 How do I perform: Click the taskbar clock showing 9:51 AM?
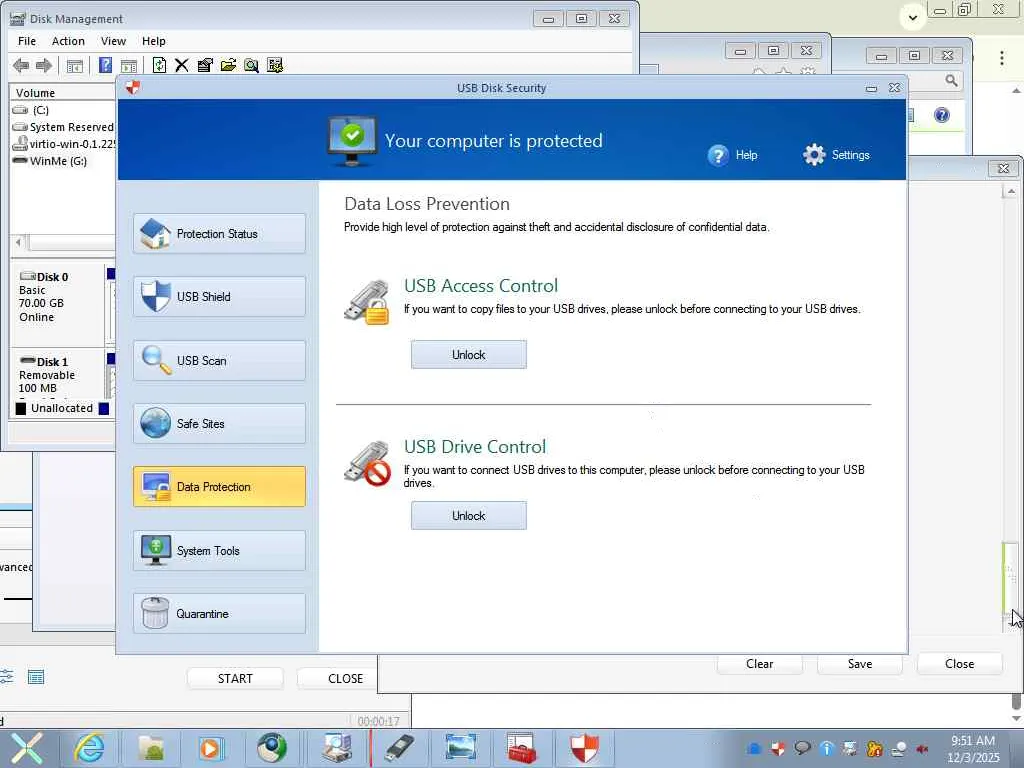[x=972, y=748]
